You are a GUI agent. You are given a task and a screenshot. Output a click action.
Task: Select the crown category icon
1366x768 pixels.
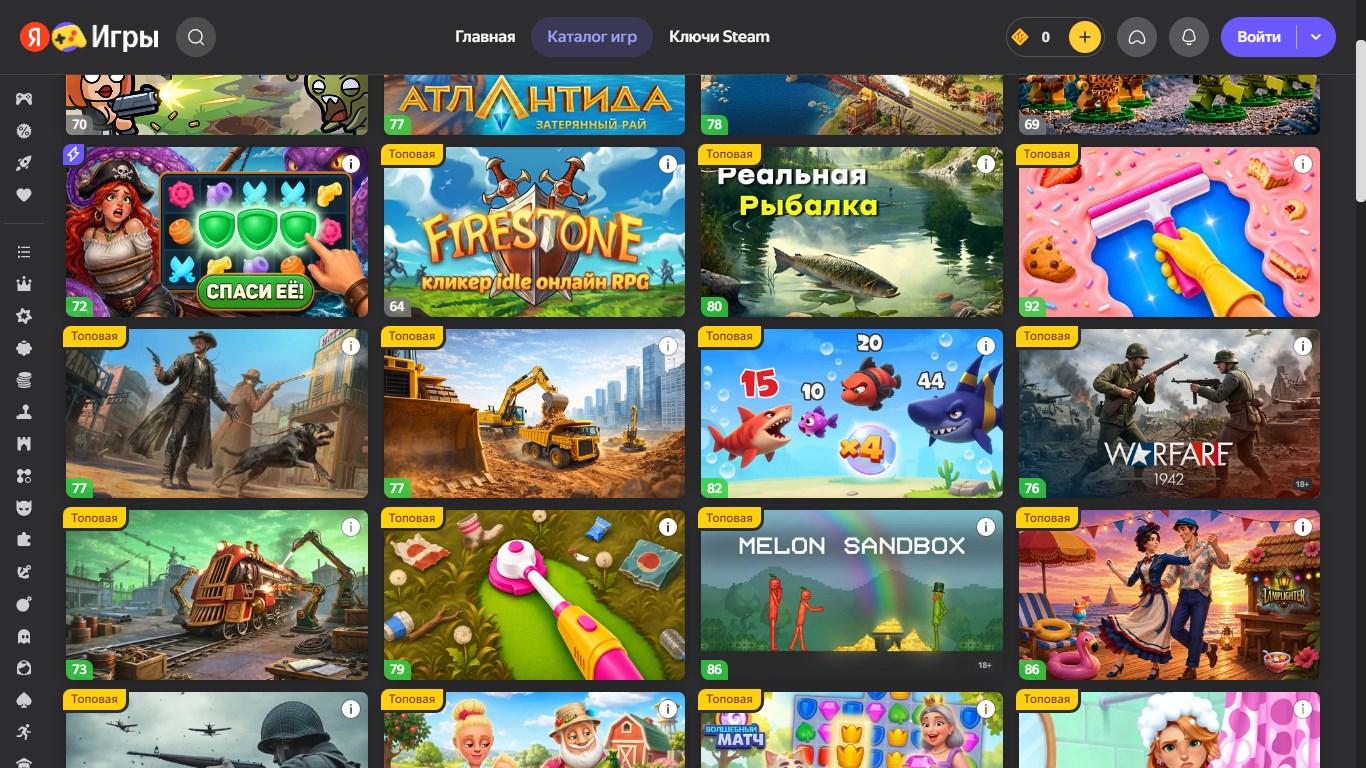[24, 284]
